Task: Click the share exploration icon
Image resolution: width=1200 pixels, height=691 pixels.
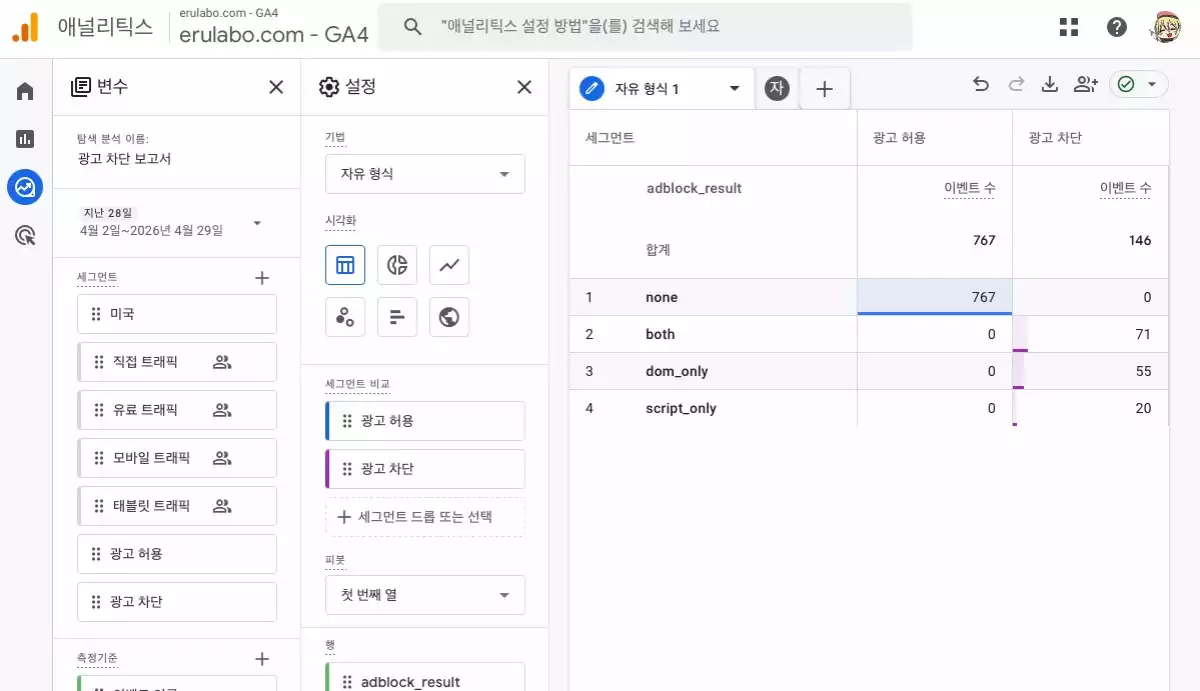Action: pyautogui.click(x=1085, y=86)
